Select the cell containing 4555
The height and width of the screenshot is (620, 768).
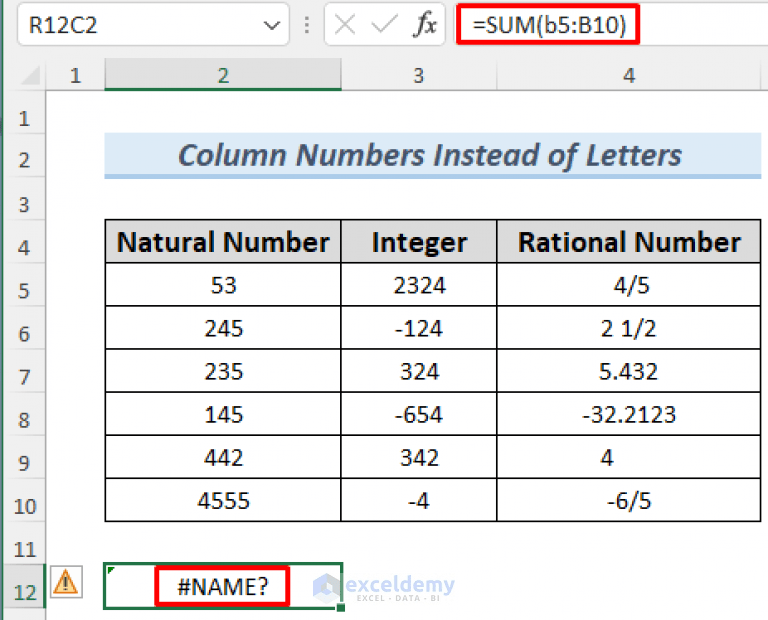(223, 501)
